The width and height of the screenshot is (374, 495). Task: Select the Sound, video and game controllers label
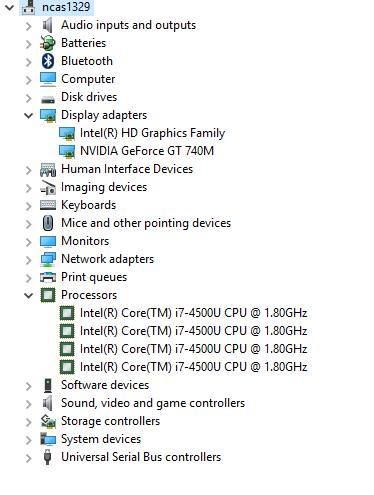(153, 403)
